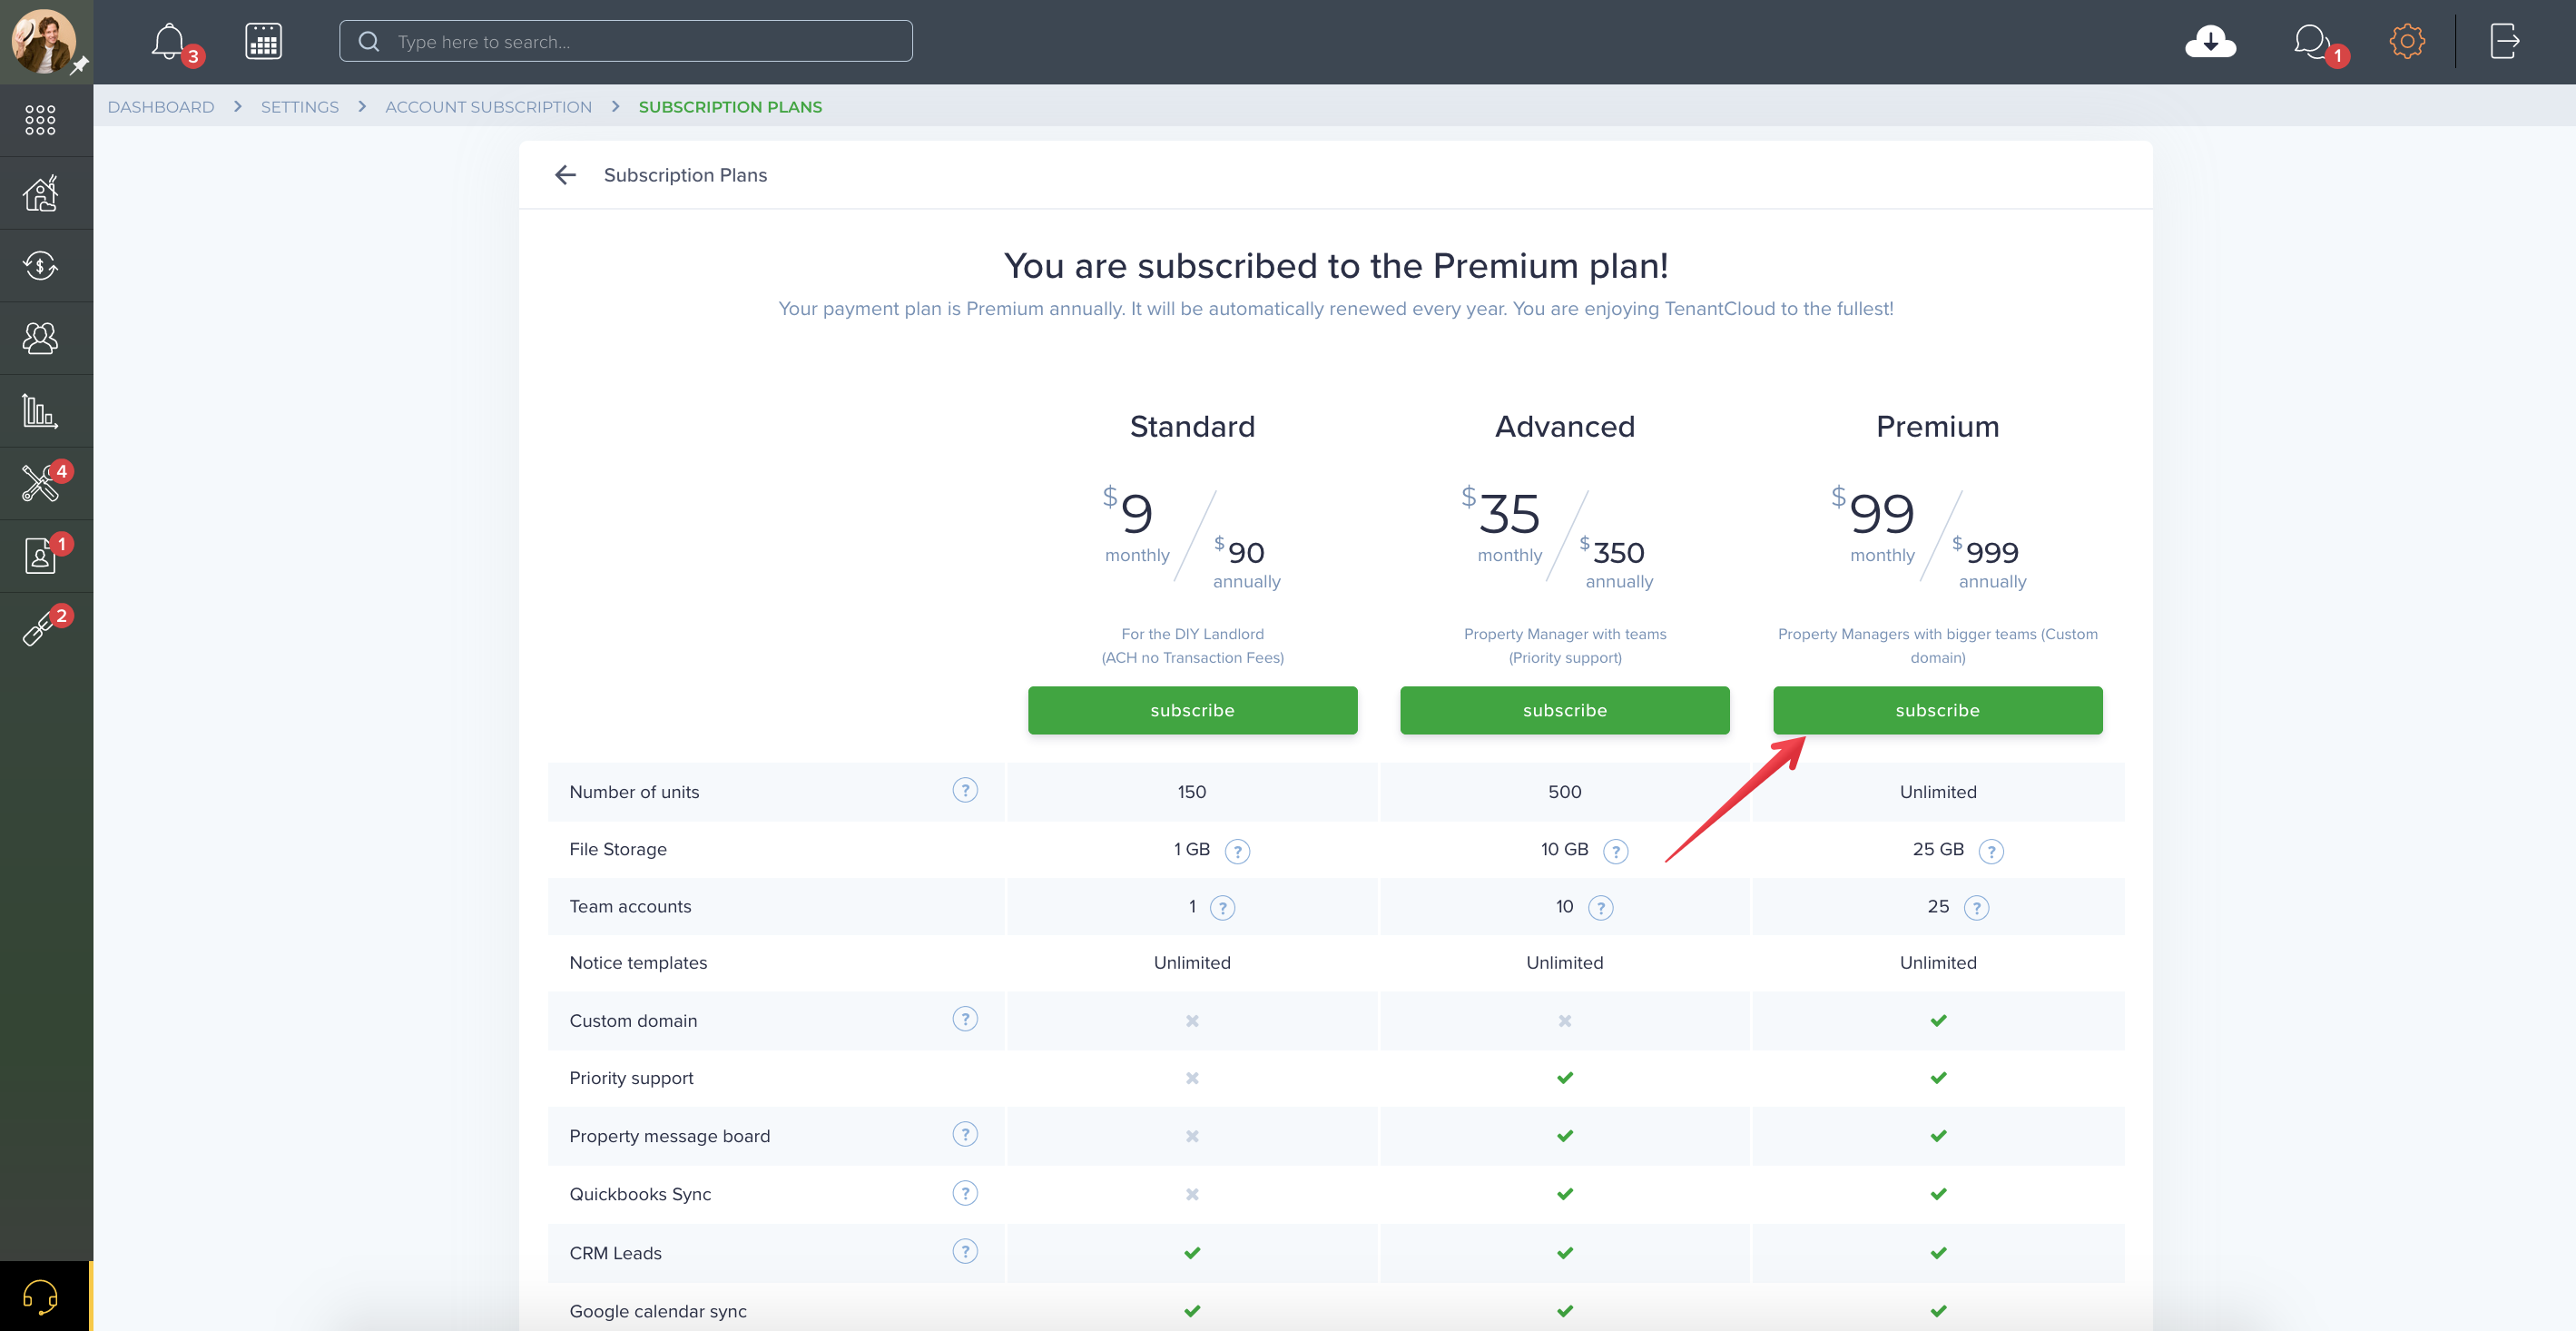Click the Premium plan heading
Screen dimensions: 2576x1331
tap(1937, 427)
